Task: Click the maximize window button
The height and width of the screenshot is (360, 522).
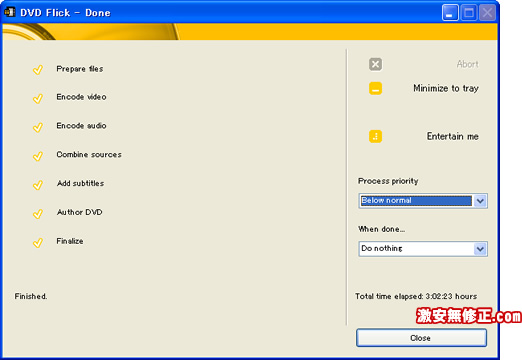Action: (x=469, y=13)
